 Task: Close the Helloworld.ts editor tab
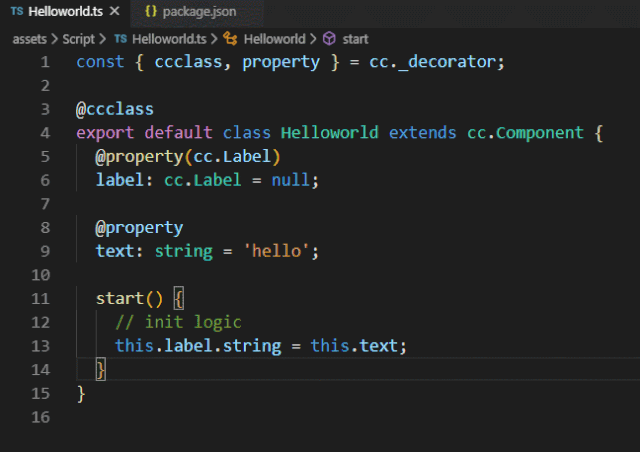coord(115,12)
